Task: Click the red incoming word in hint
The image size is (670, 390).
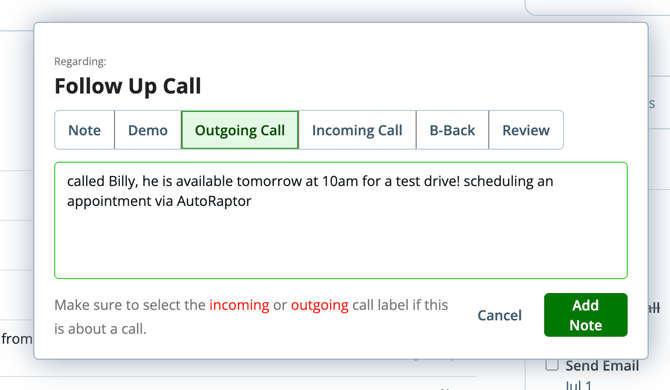Action: 239,305
